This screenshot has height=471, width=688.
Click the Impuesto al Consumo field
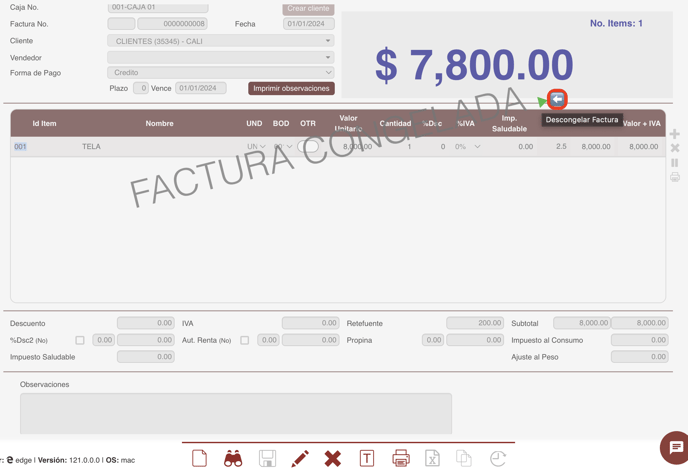(x=640, y=340)
